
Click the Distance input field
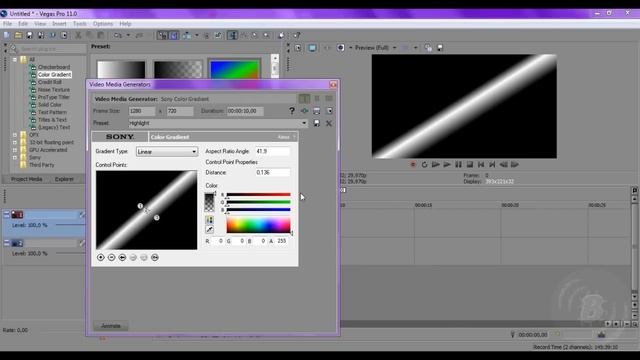point(273,173)
